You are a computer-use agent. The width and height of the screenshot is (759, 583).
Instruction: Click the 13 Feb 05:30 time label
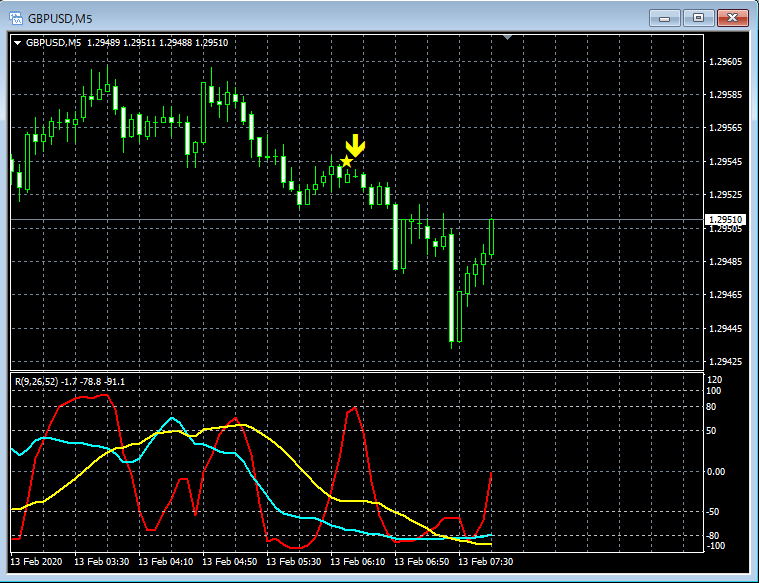tap(294, 562)
